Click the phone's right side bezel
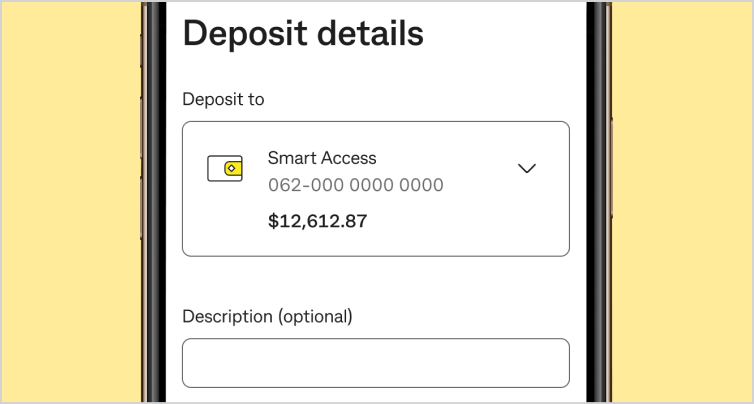Screen dimensions: 754x404 point(598,200)
